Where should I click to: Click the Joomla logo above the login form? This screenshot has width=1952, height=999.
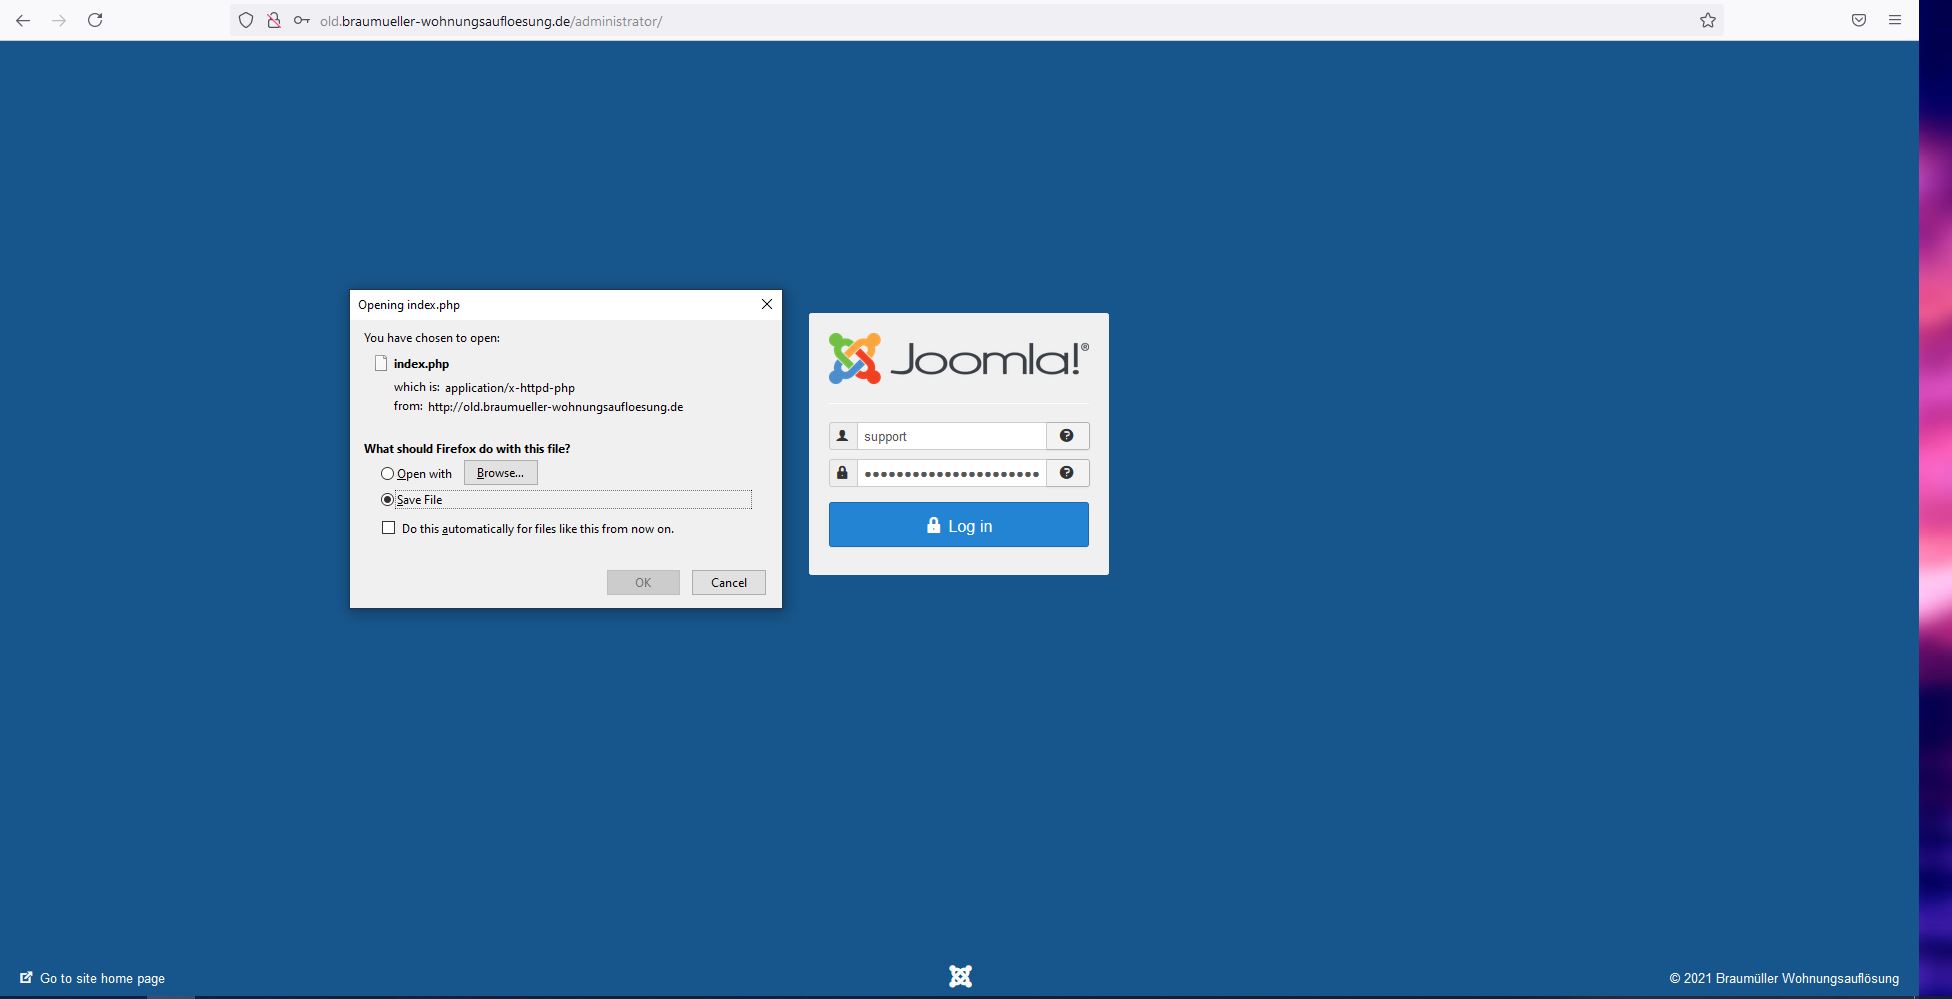tap(957, 358)
